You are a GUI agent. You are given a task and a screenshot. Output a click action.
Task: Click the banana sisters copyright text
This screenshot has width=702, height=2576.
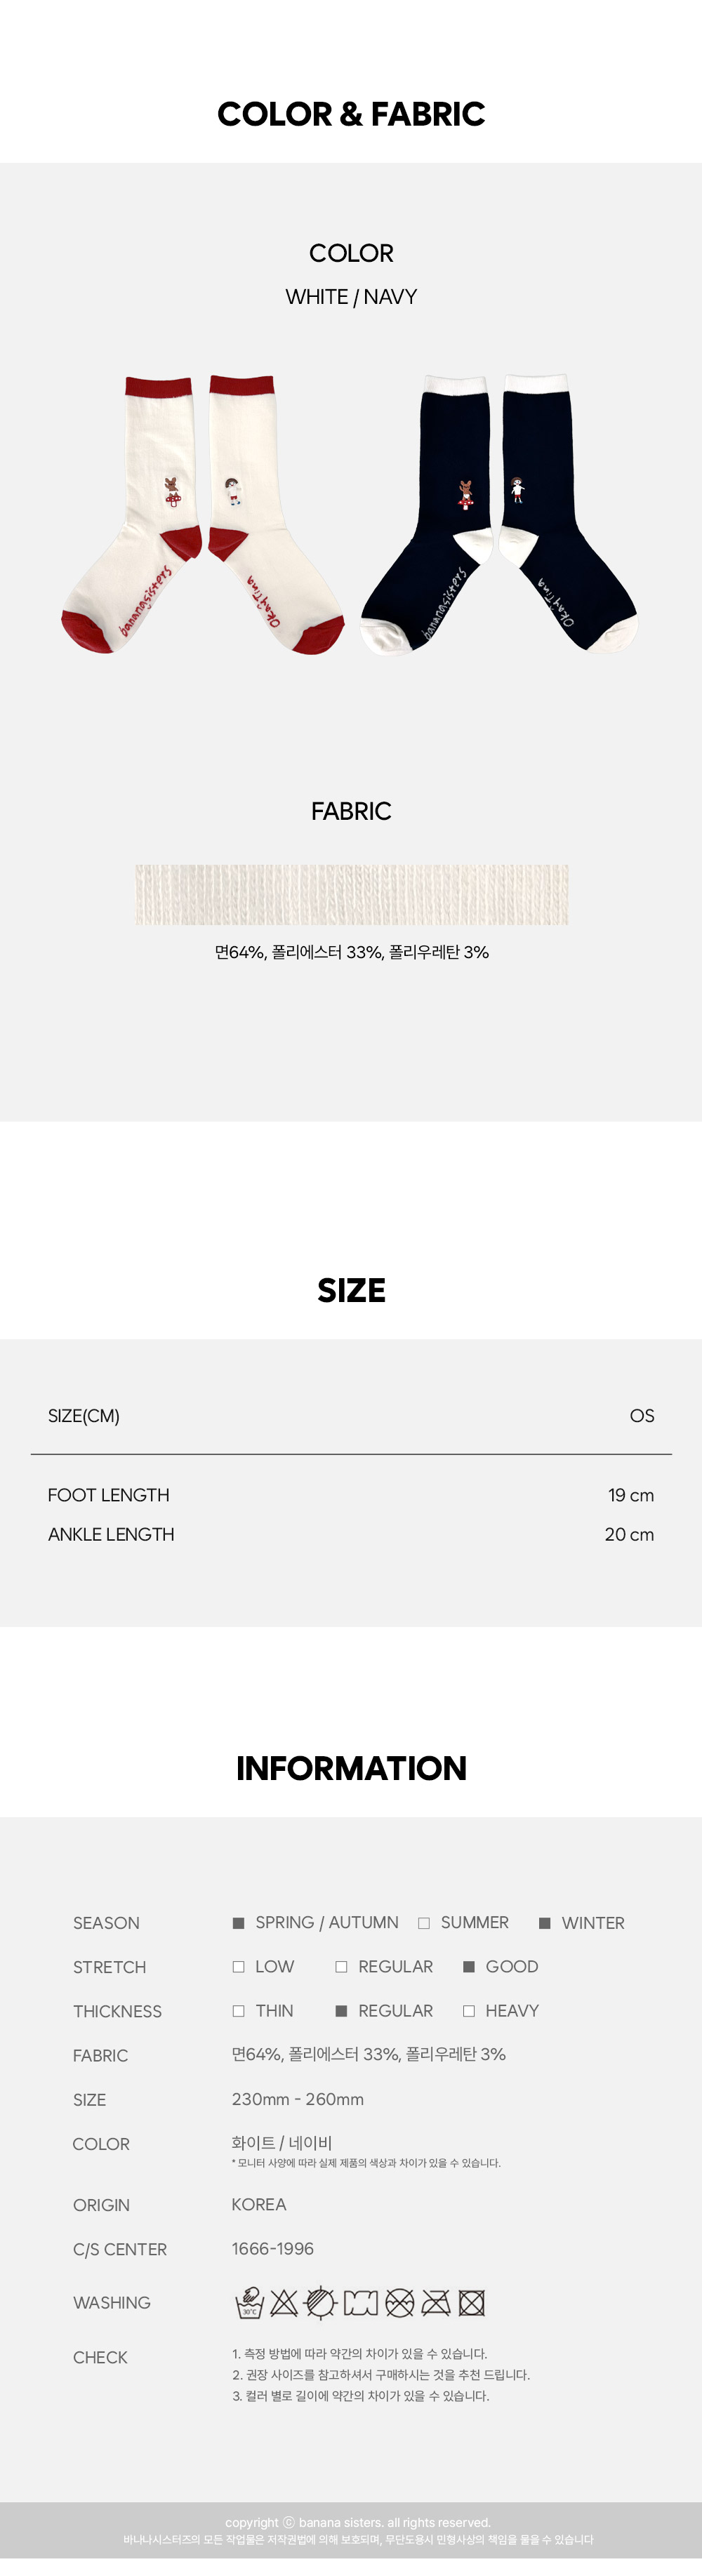click(x=358, y=2522)
